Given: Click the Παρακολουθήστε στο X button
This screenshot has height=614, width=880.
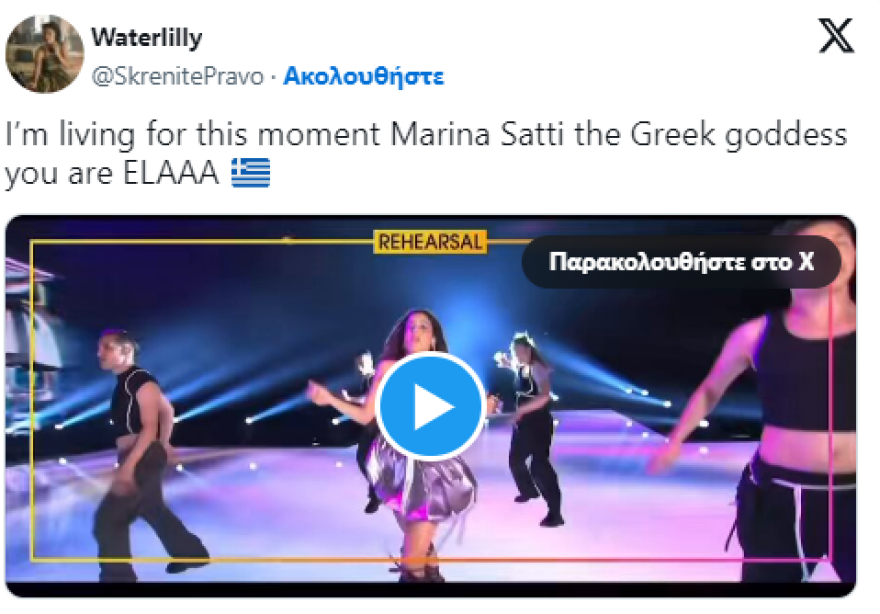Looking at the screenshot, I should pos(679,262).
